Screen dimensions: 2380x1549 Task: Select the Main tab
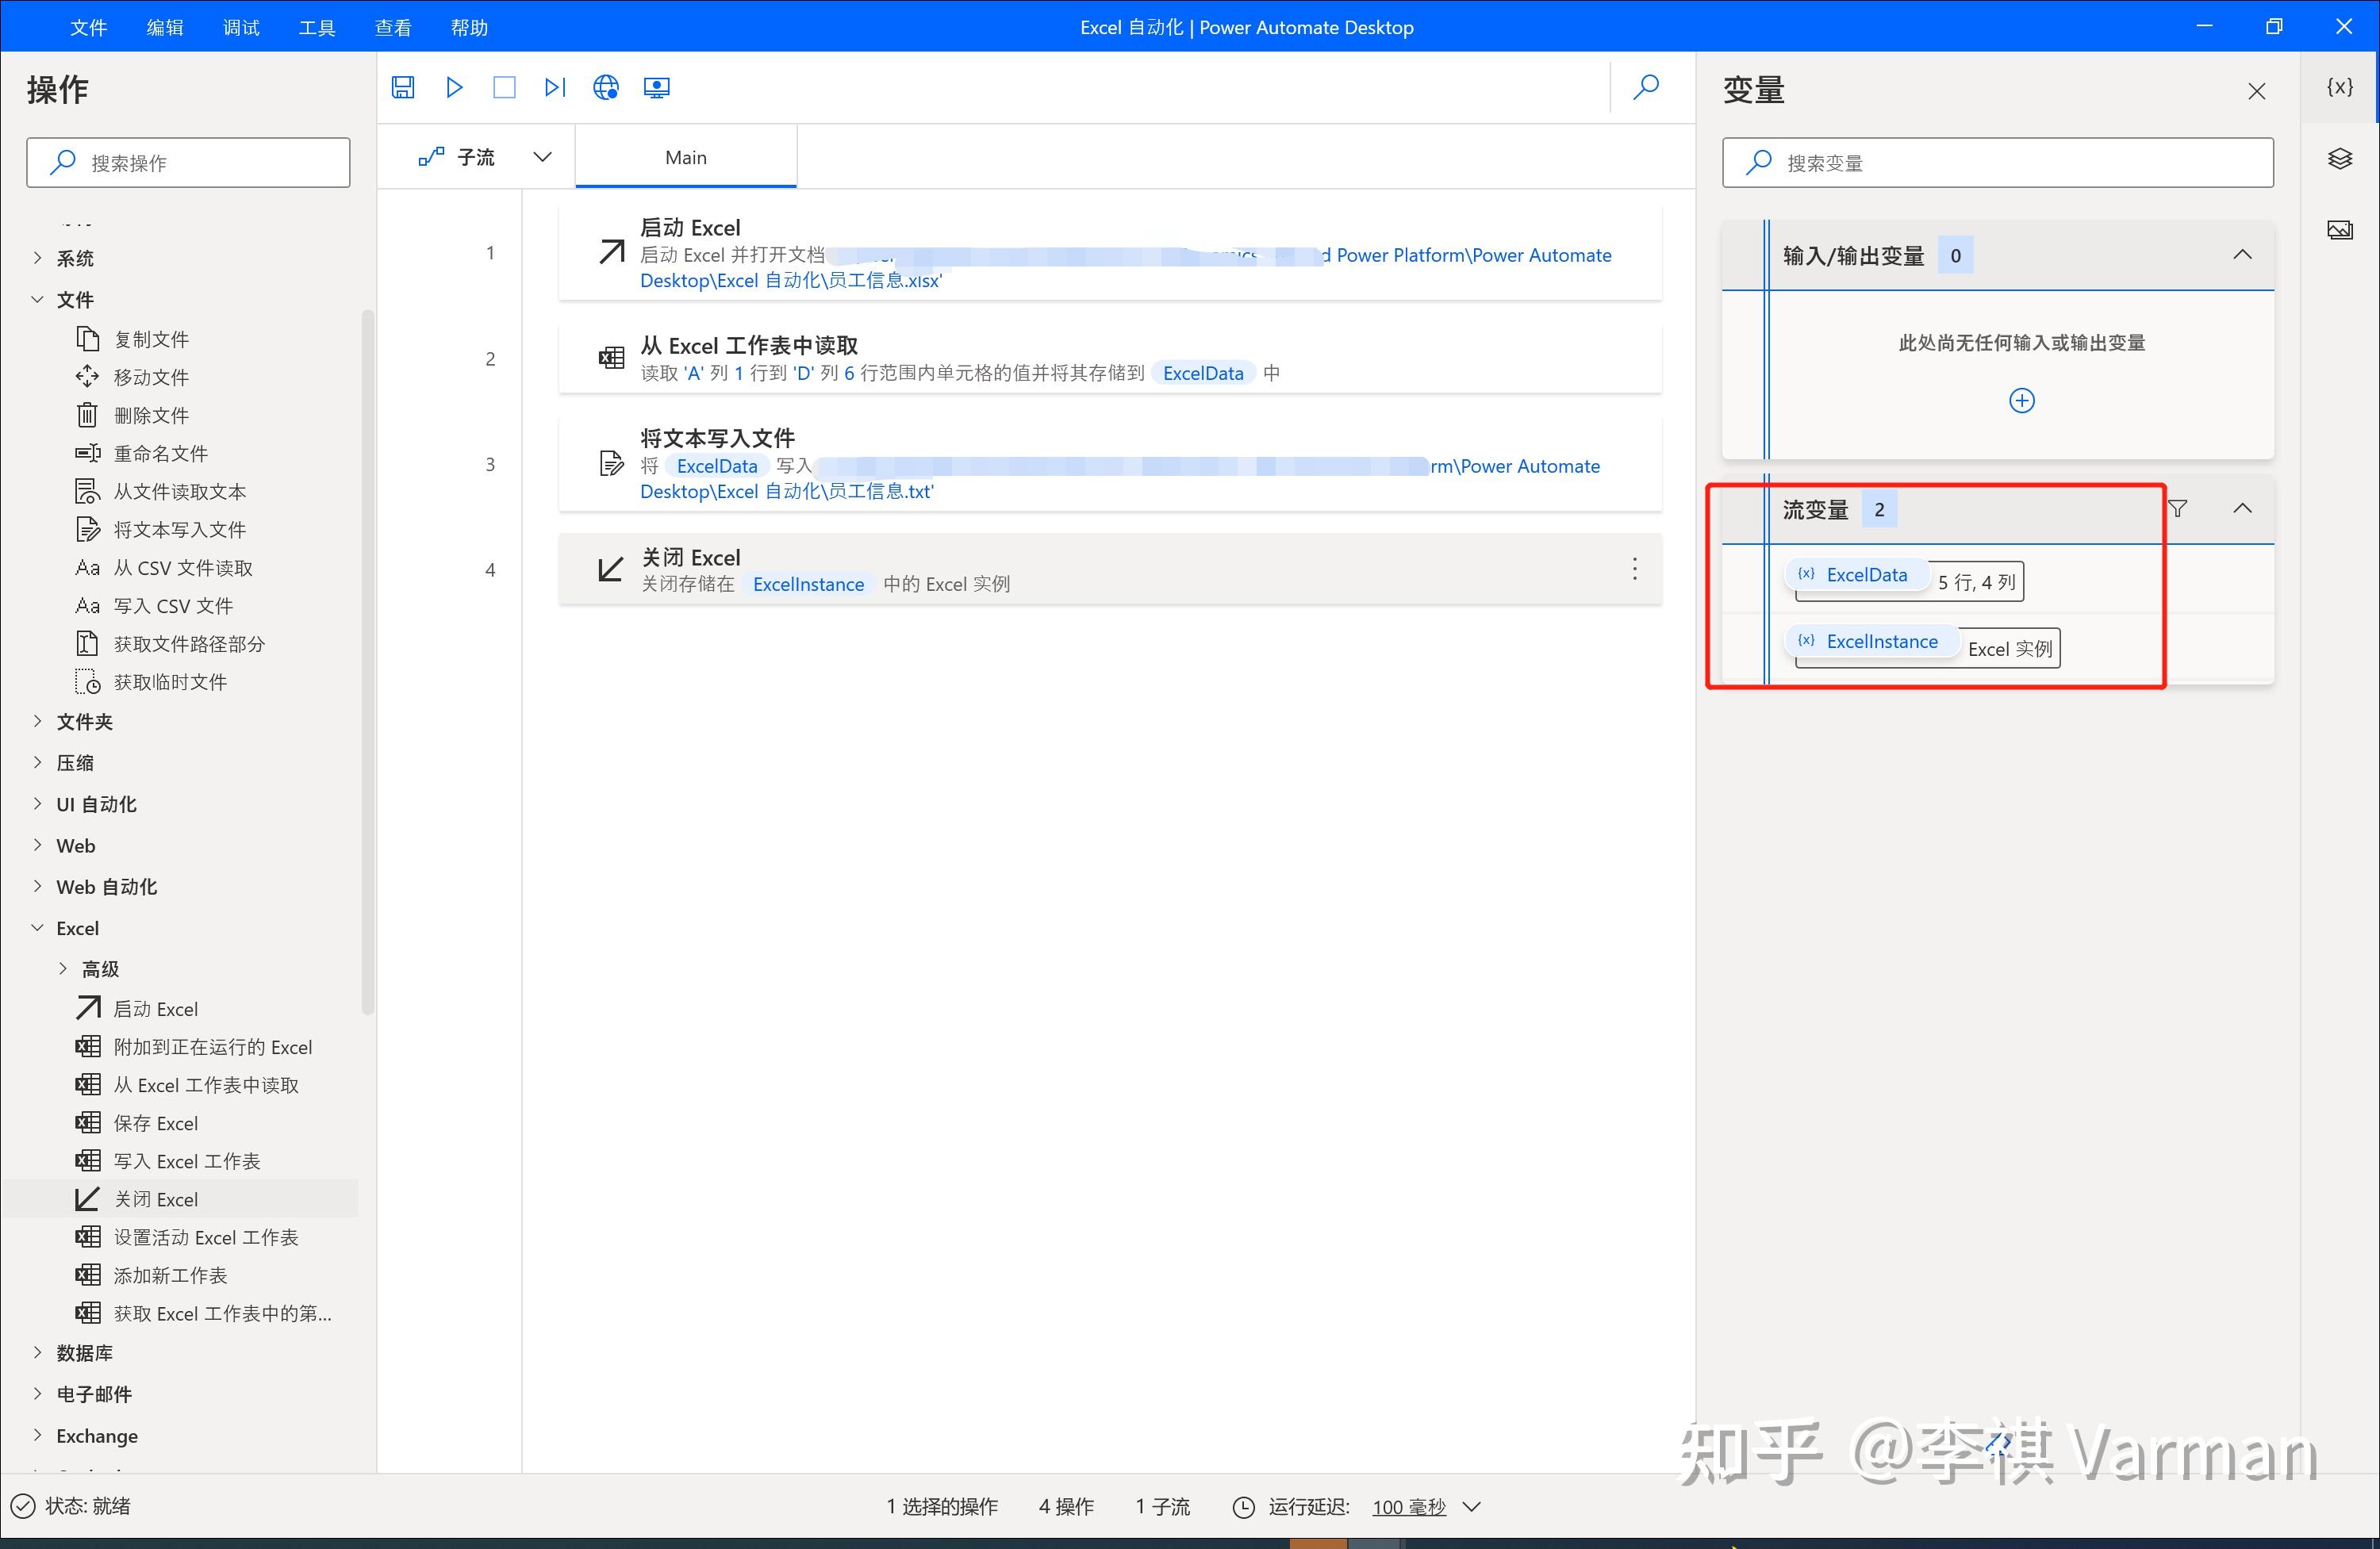click(685, 156)
